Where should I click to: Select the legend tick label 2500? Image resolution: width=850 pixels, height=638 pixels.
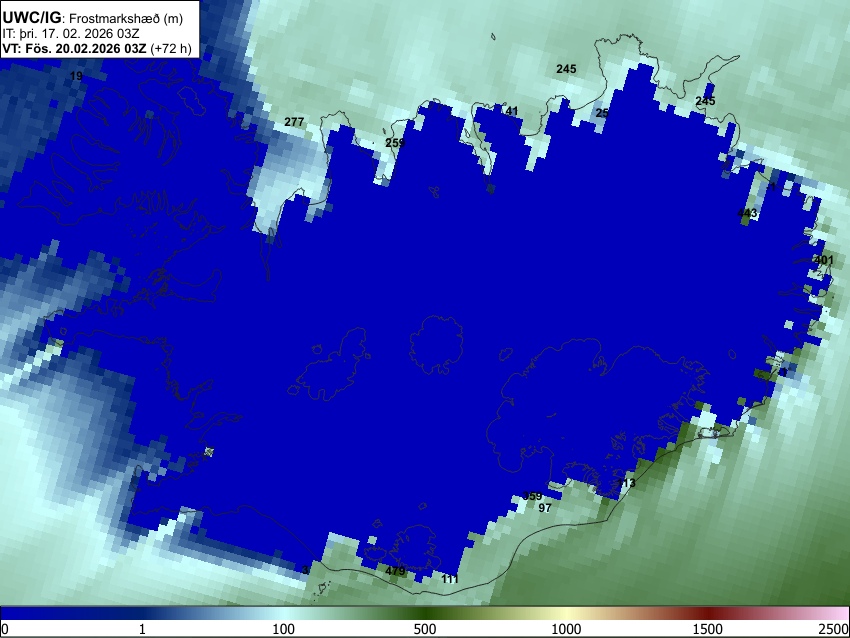(x=834, y=629)
